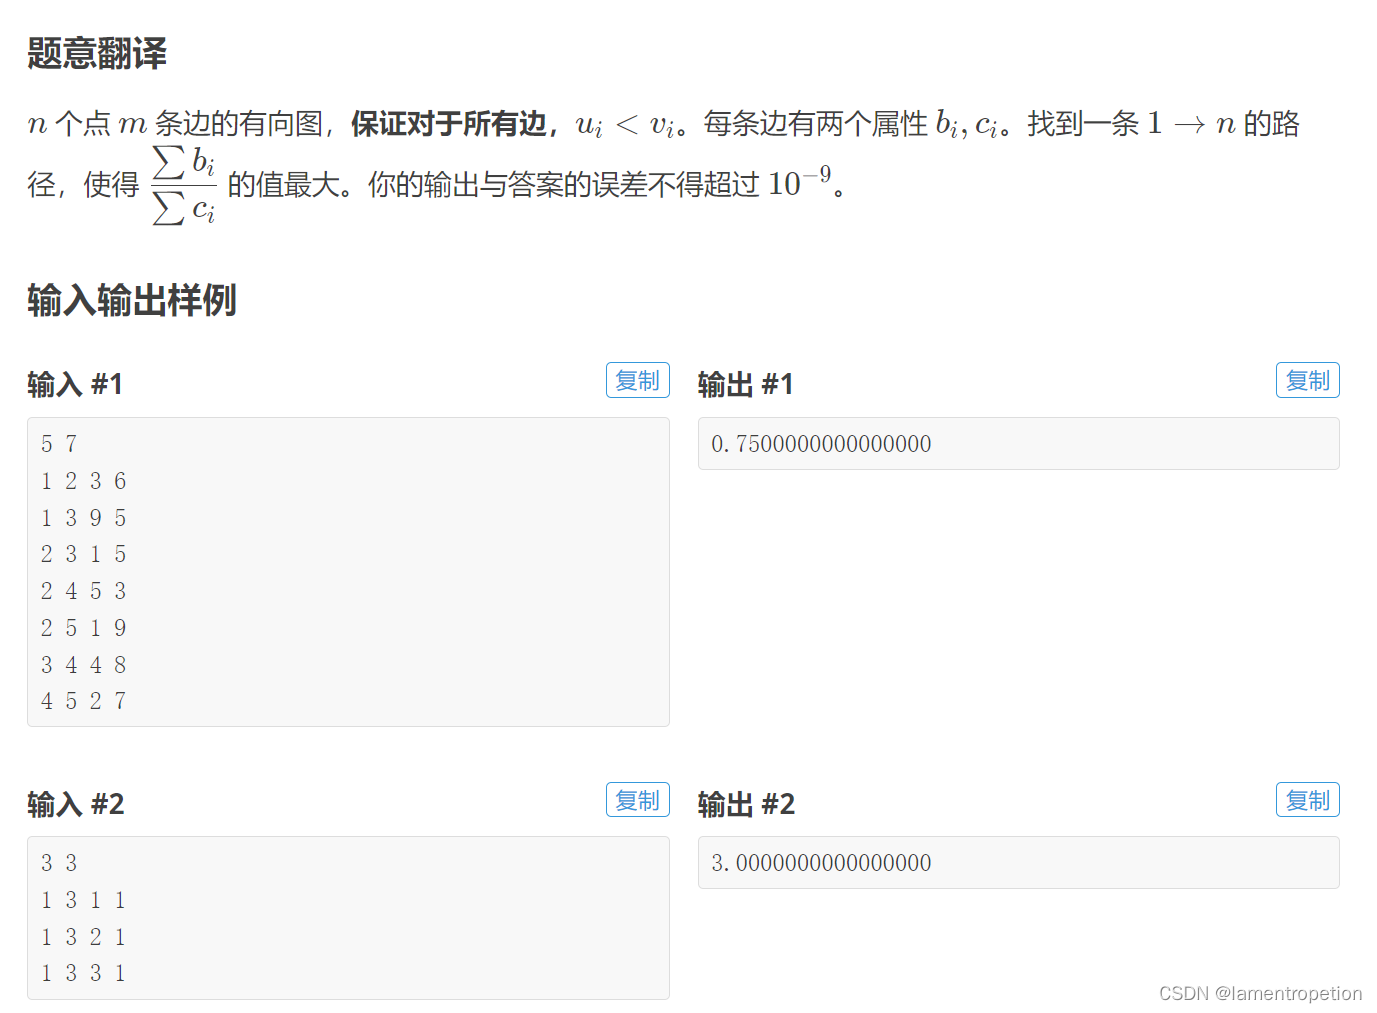Click the 题意翻译 heading
Image resolution: width=1377 pixels, height=1013 pixels.
(97, 53)
